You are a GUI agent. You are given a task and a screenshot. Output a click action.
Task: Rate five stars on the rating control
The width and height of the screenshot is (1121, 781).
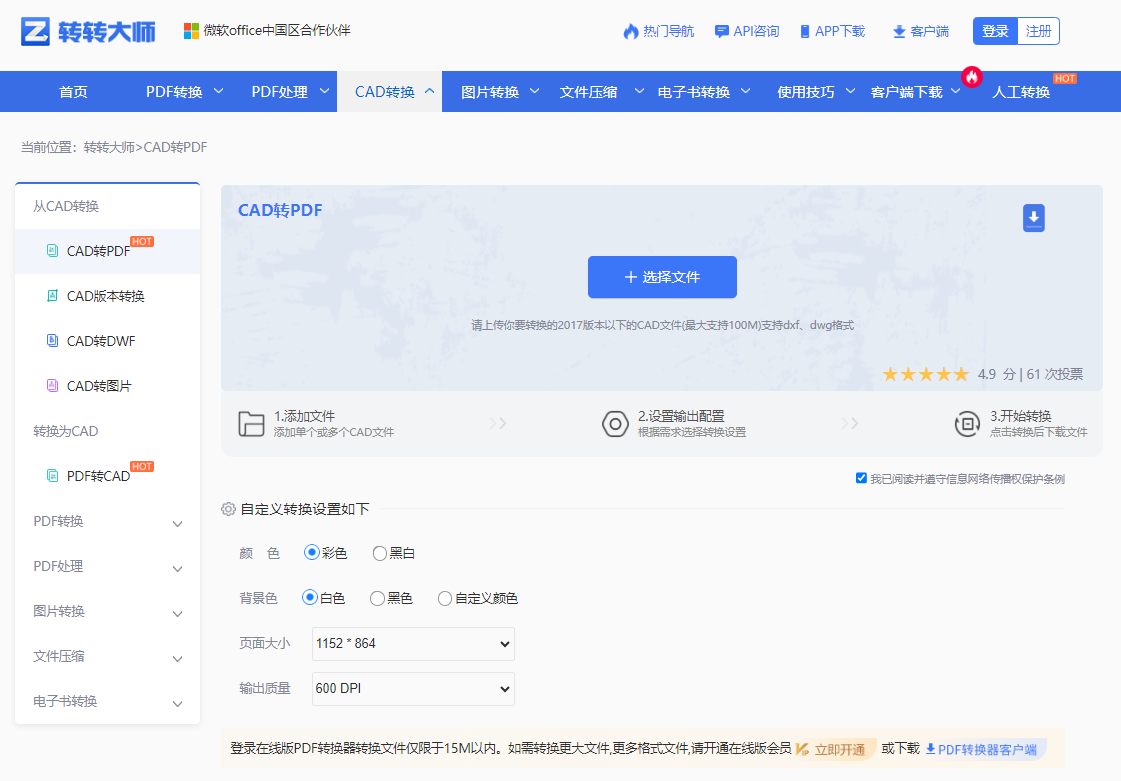(x=960, y=374)
